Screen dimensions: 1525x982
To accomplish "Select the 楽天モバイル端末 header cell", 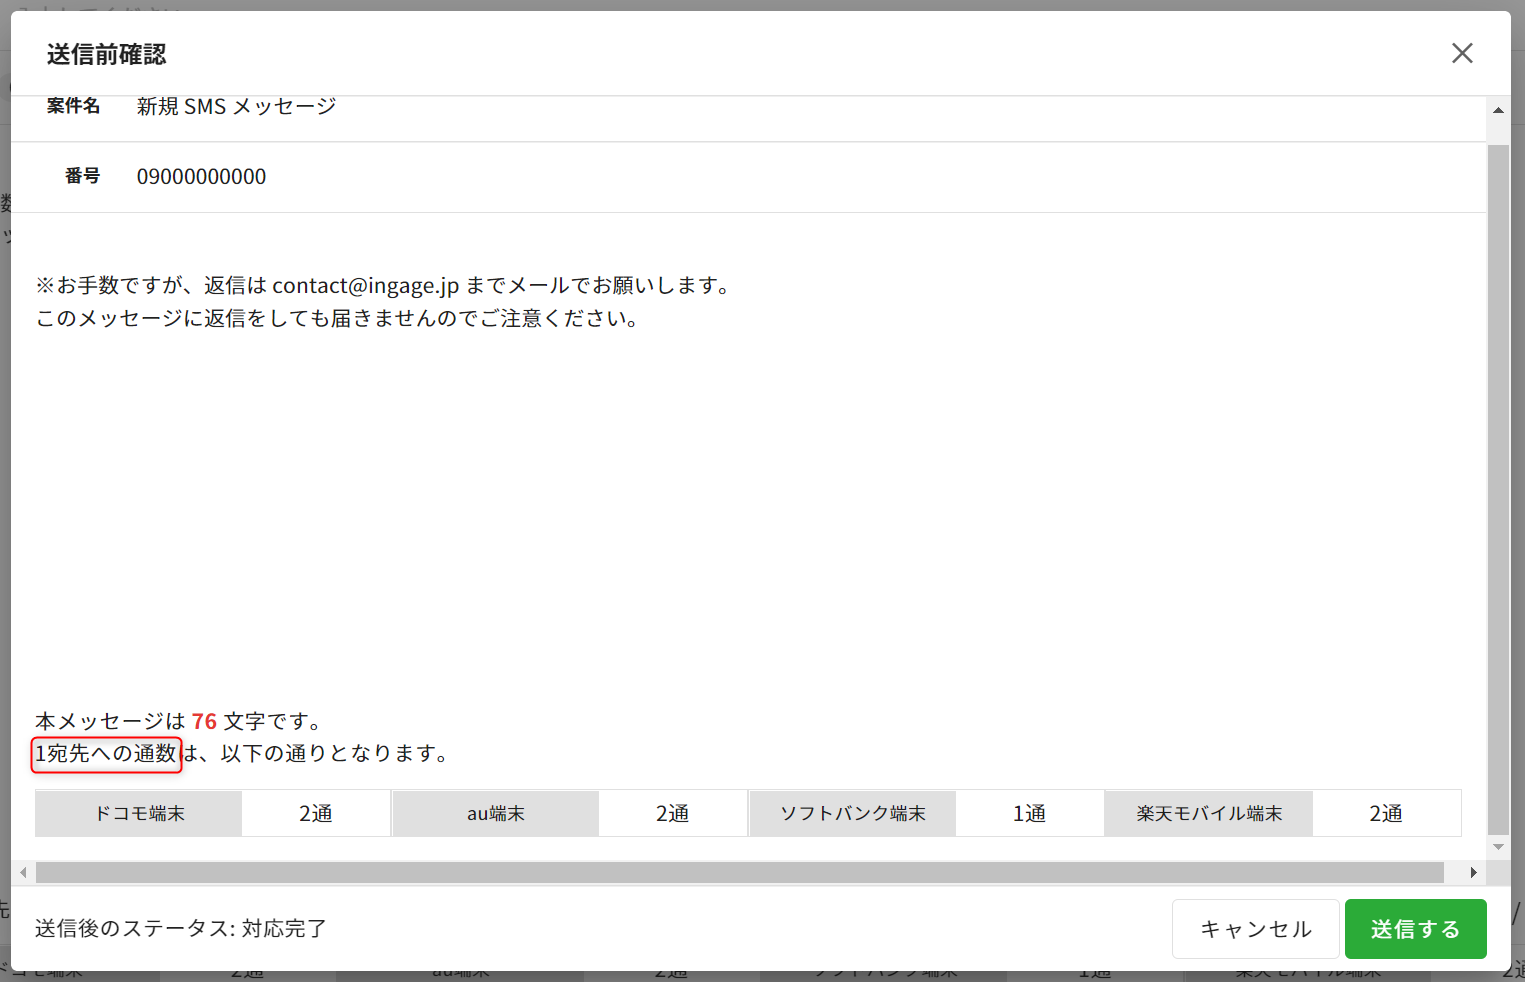I will pos(1209,814).
